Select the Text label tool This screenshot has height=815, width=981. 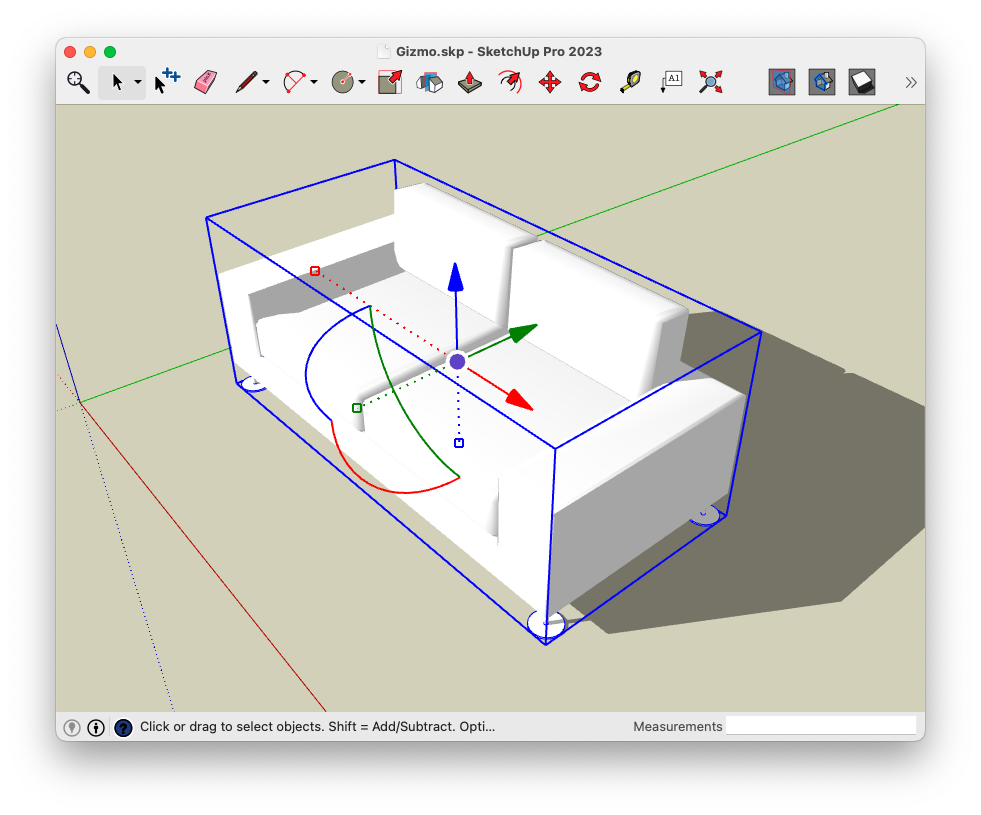pos(671,82)
